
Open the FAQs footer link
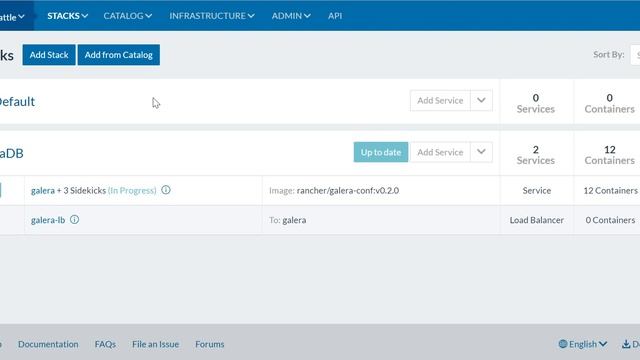click(105, 344)
